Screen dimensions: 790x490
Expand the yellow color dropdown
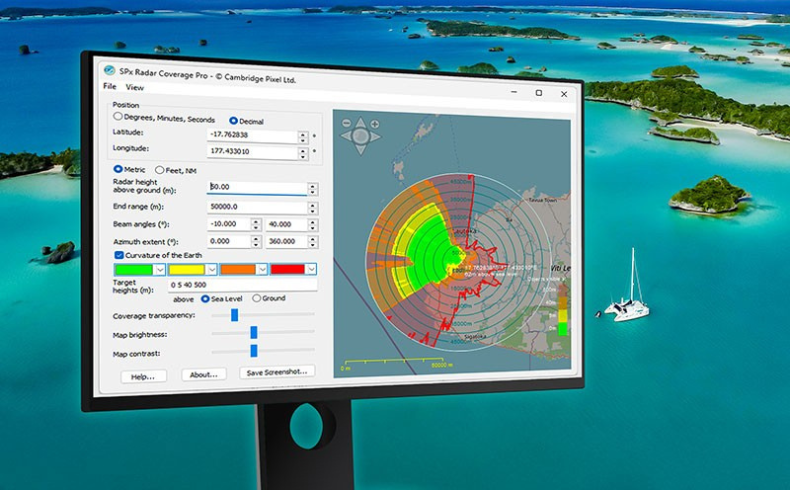coord(212,269)
